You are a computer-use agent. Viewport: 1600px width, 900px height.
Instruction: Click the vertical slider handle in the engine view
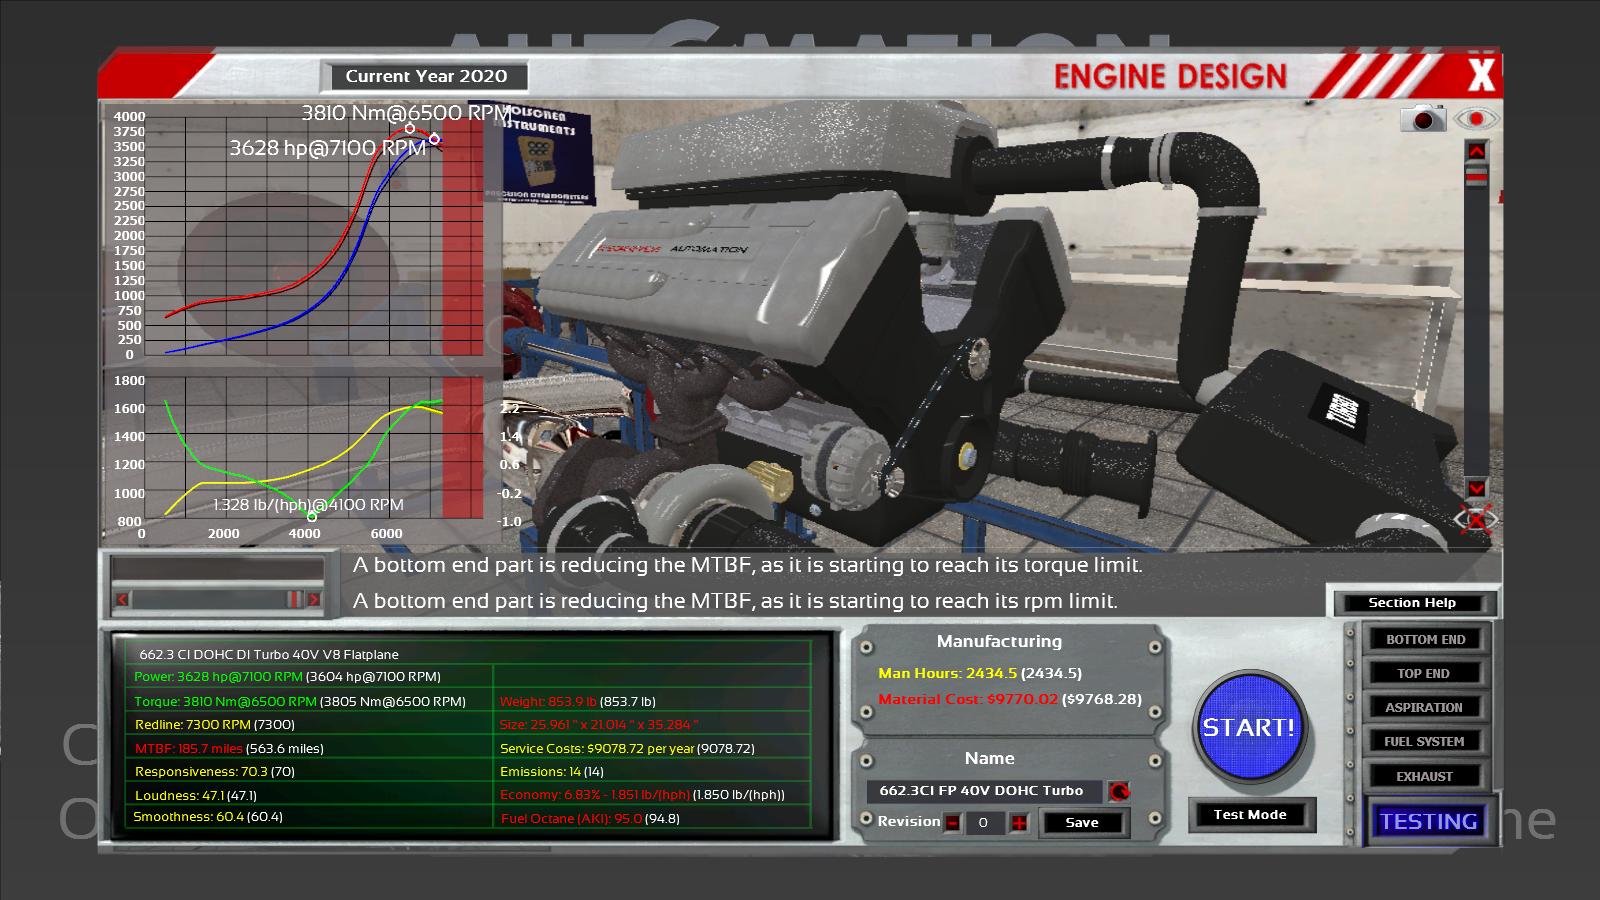[1477, 176]
